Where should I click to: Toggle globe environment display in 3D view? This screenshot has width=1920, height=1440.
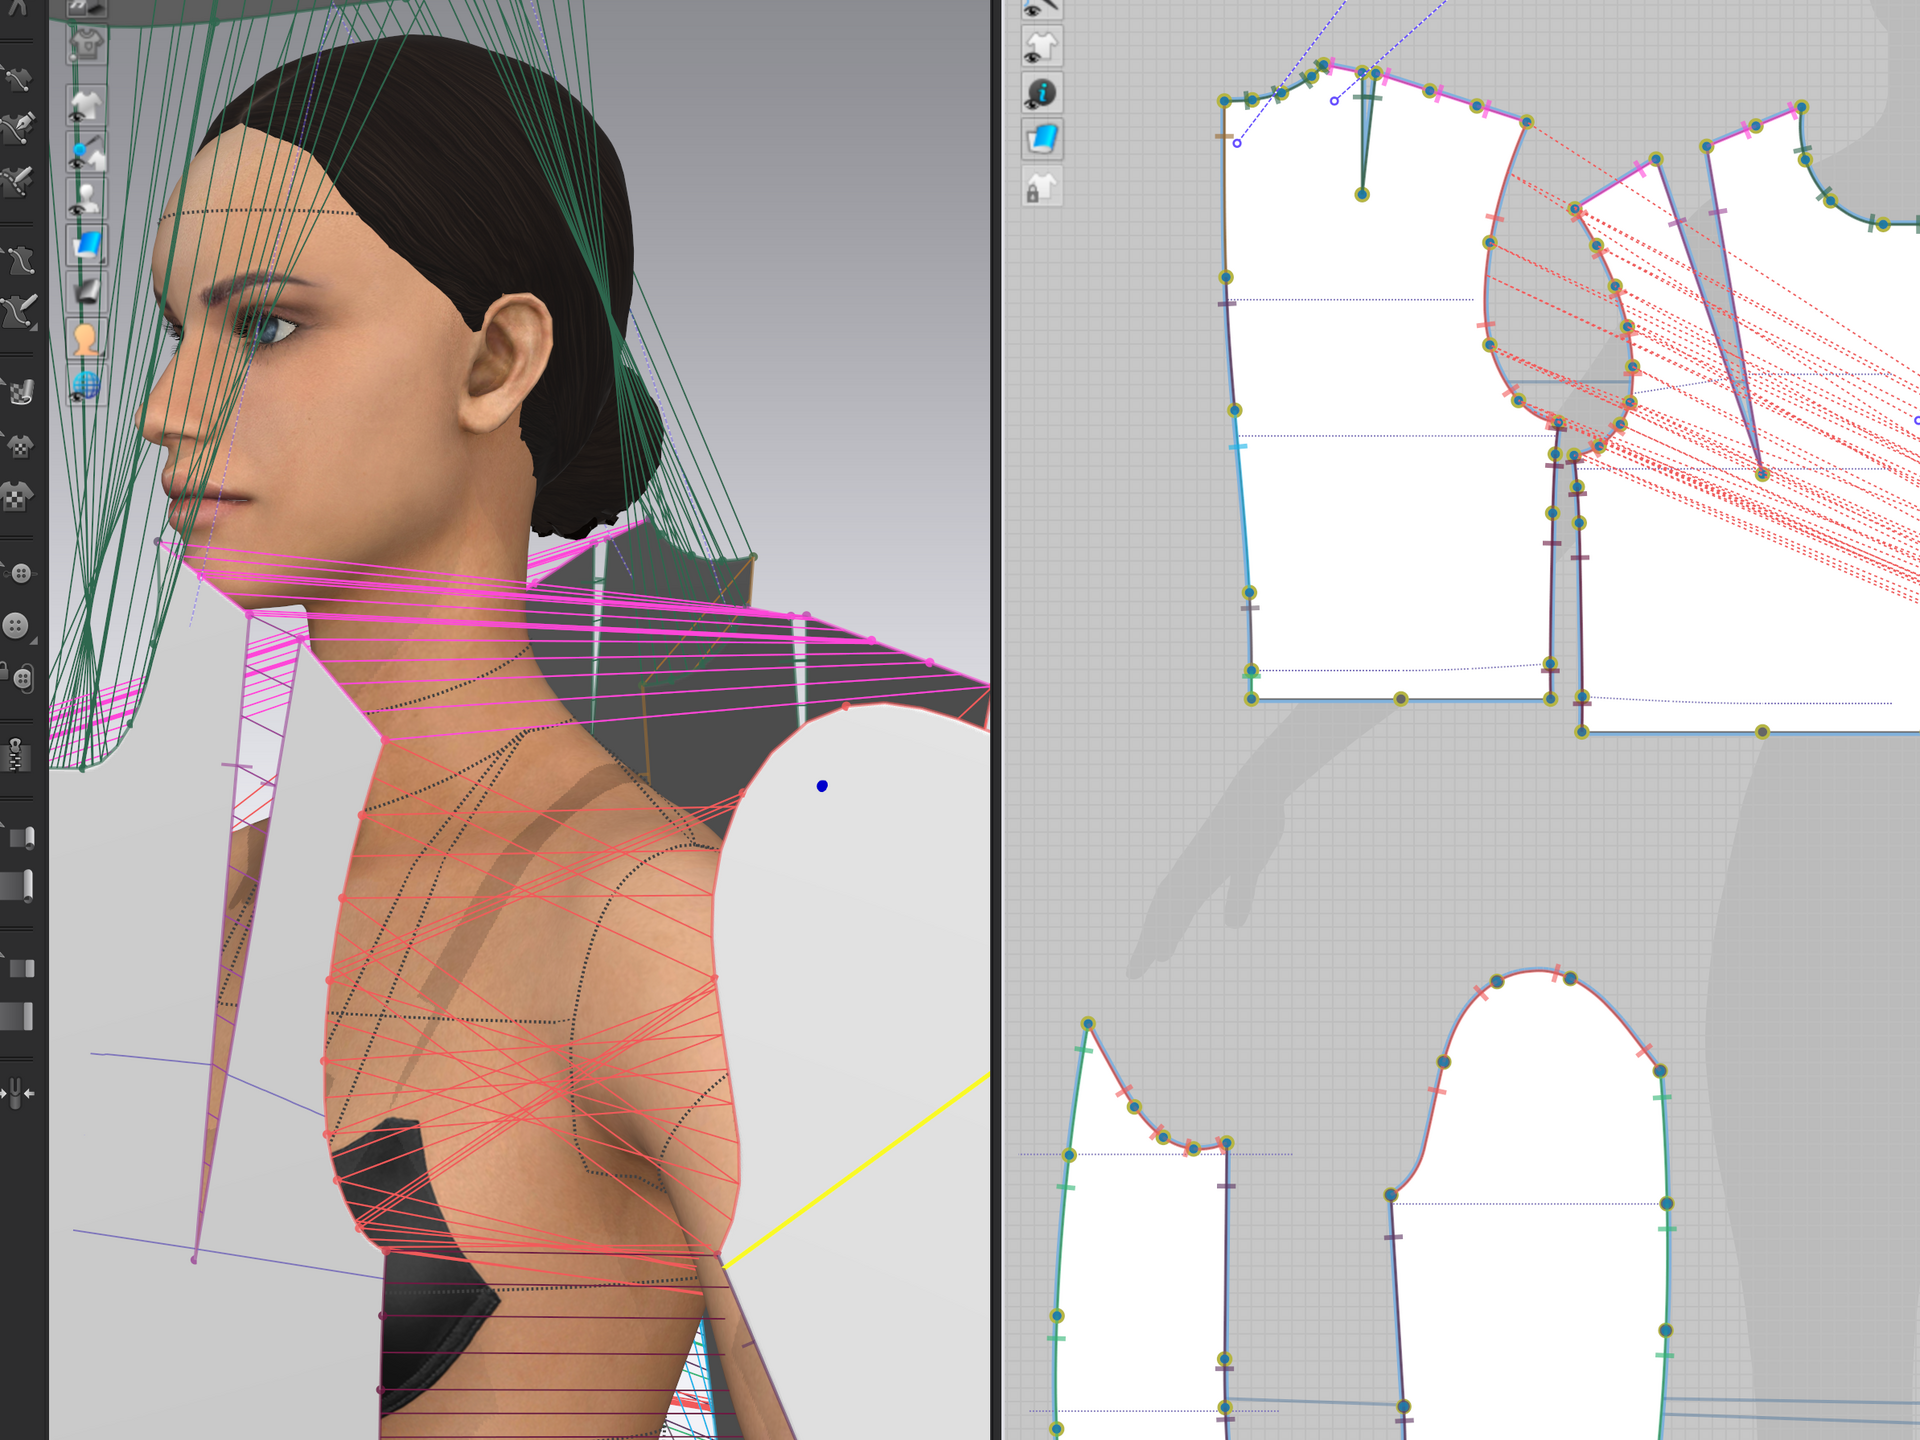(x=86, y=385)
